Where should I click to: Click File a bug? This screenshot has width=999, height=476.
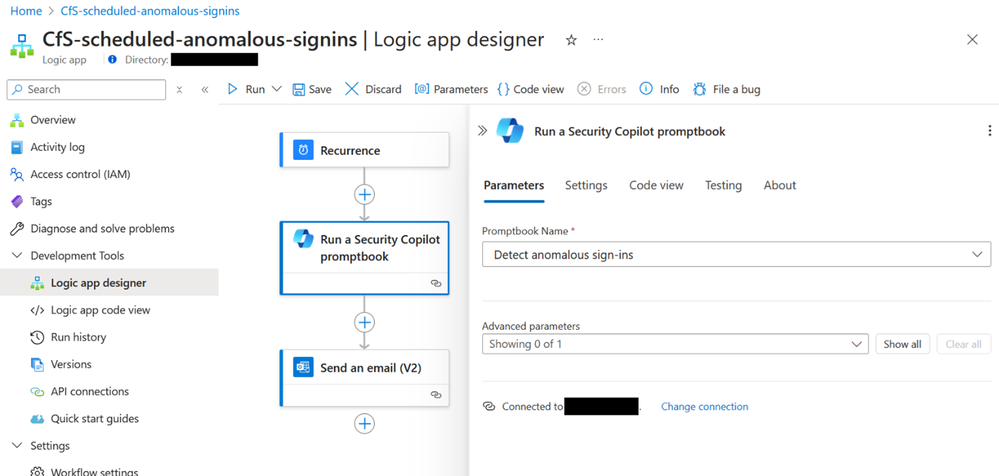[x=726, y=89]
